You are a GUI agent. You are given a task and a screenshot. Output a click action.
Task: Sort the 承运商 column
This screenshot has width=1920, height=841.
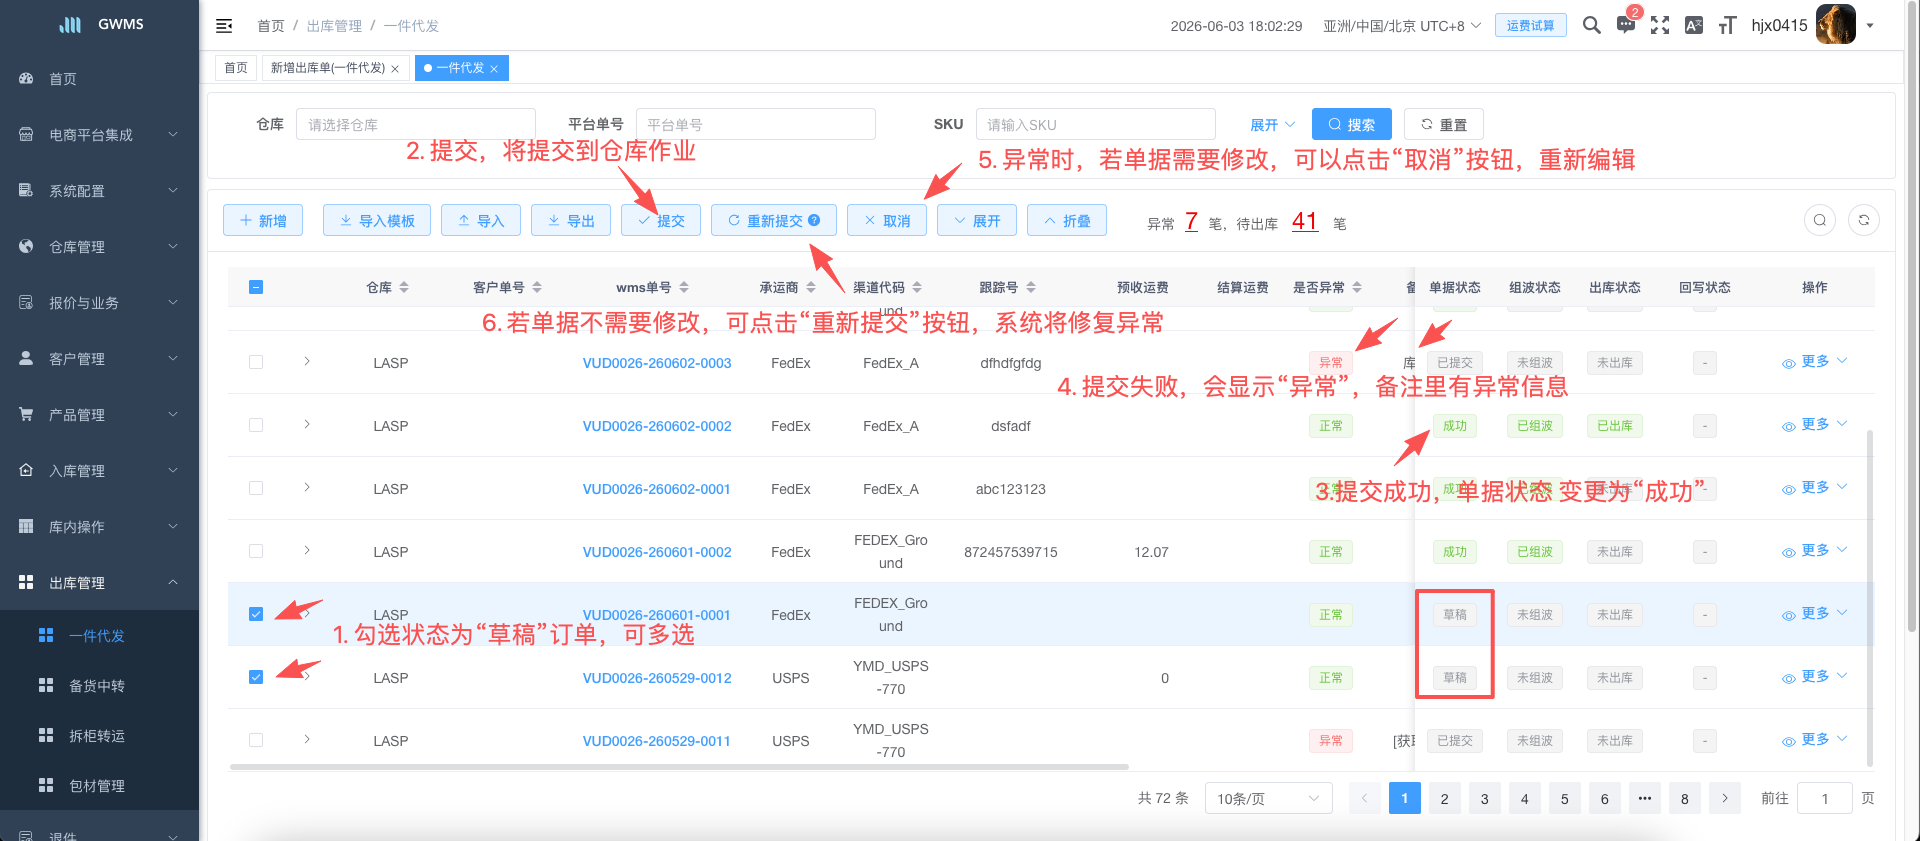(x=811, y=287)
